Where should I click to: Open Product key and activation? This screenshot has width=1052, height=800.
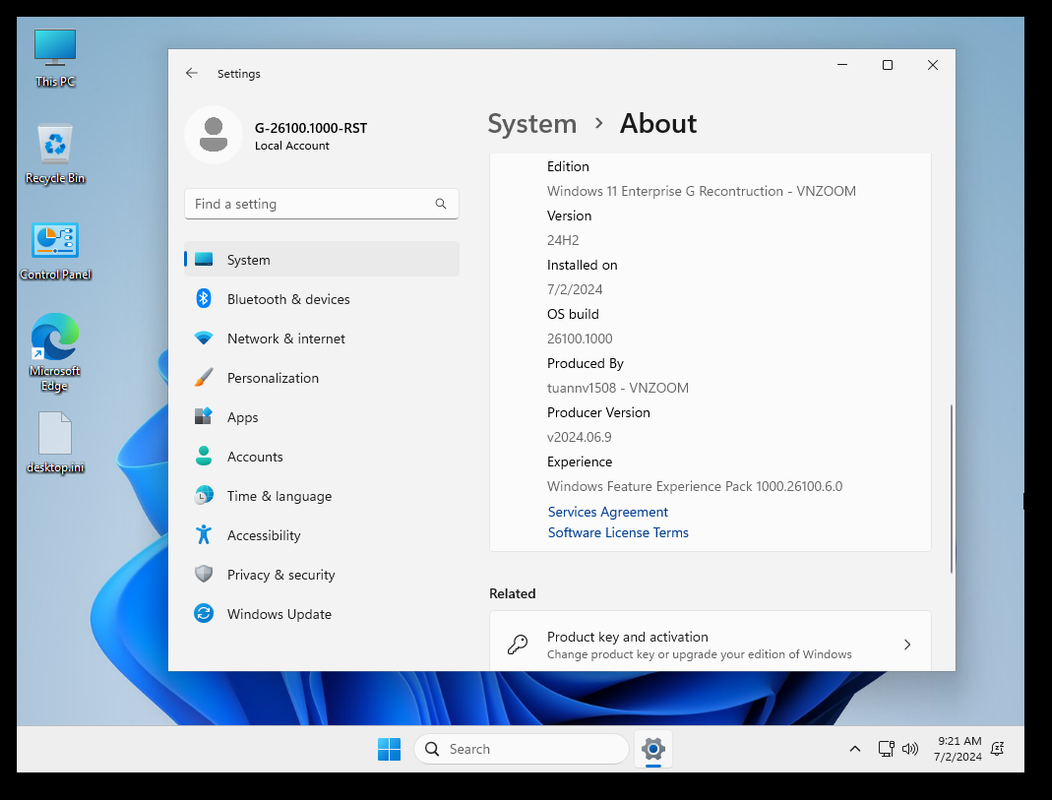(x=710, y=641)
